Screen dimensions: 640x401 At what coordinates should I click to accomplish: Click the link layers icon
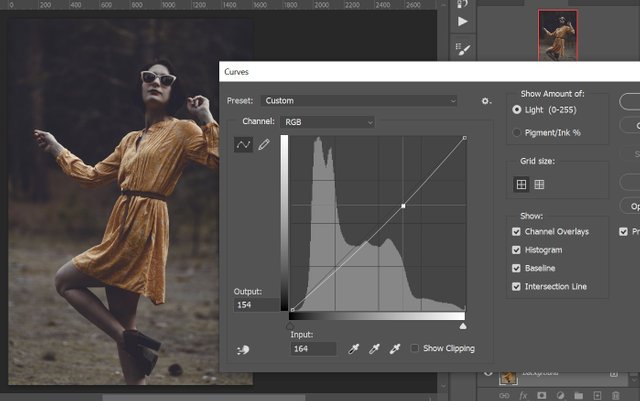tap(504, 395)
